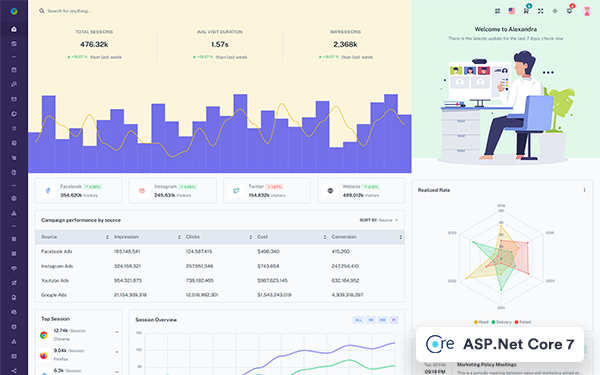This screenshot has height=375, width=600.
Task: Toggle fullscreen mode icon in header
Action: pos(540,11)
